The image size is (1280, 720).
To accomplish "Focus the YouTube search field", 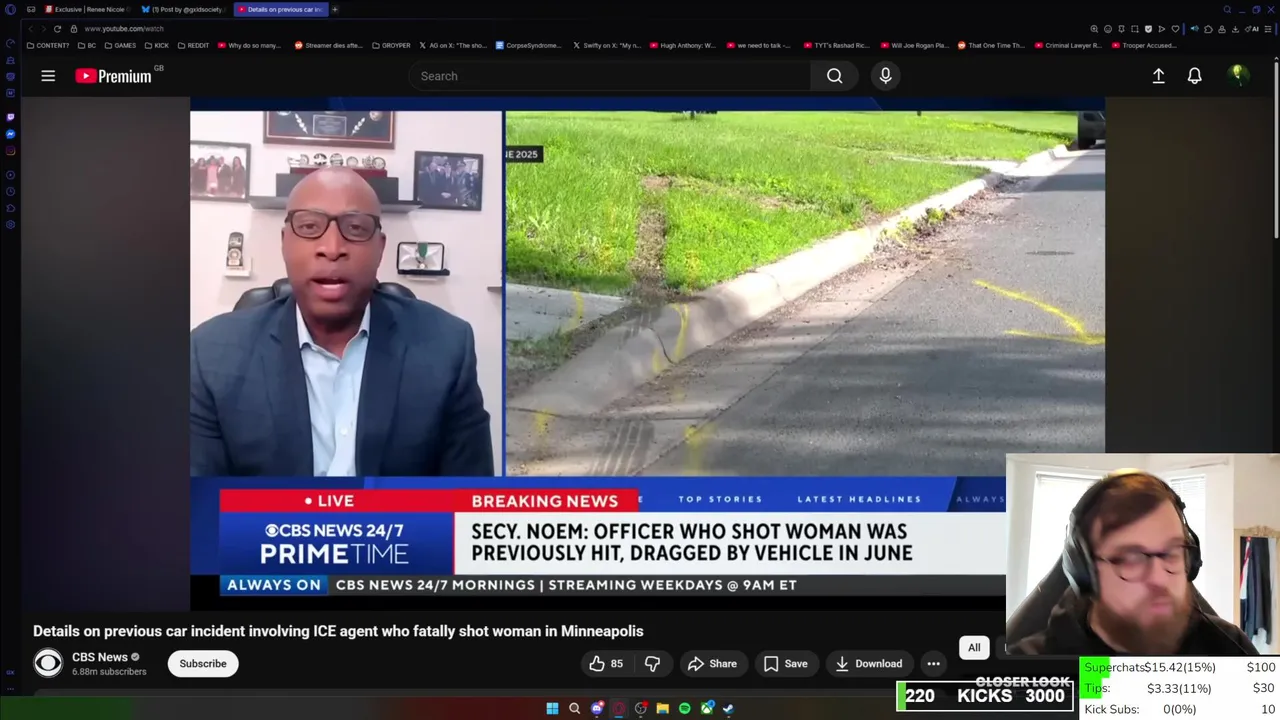I will (610, 76).
